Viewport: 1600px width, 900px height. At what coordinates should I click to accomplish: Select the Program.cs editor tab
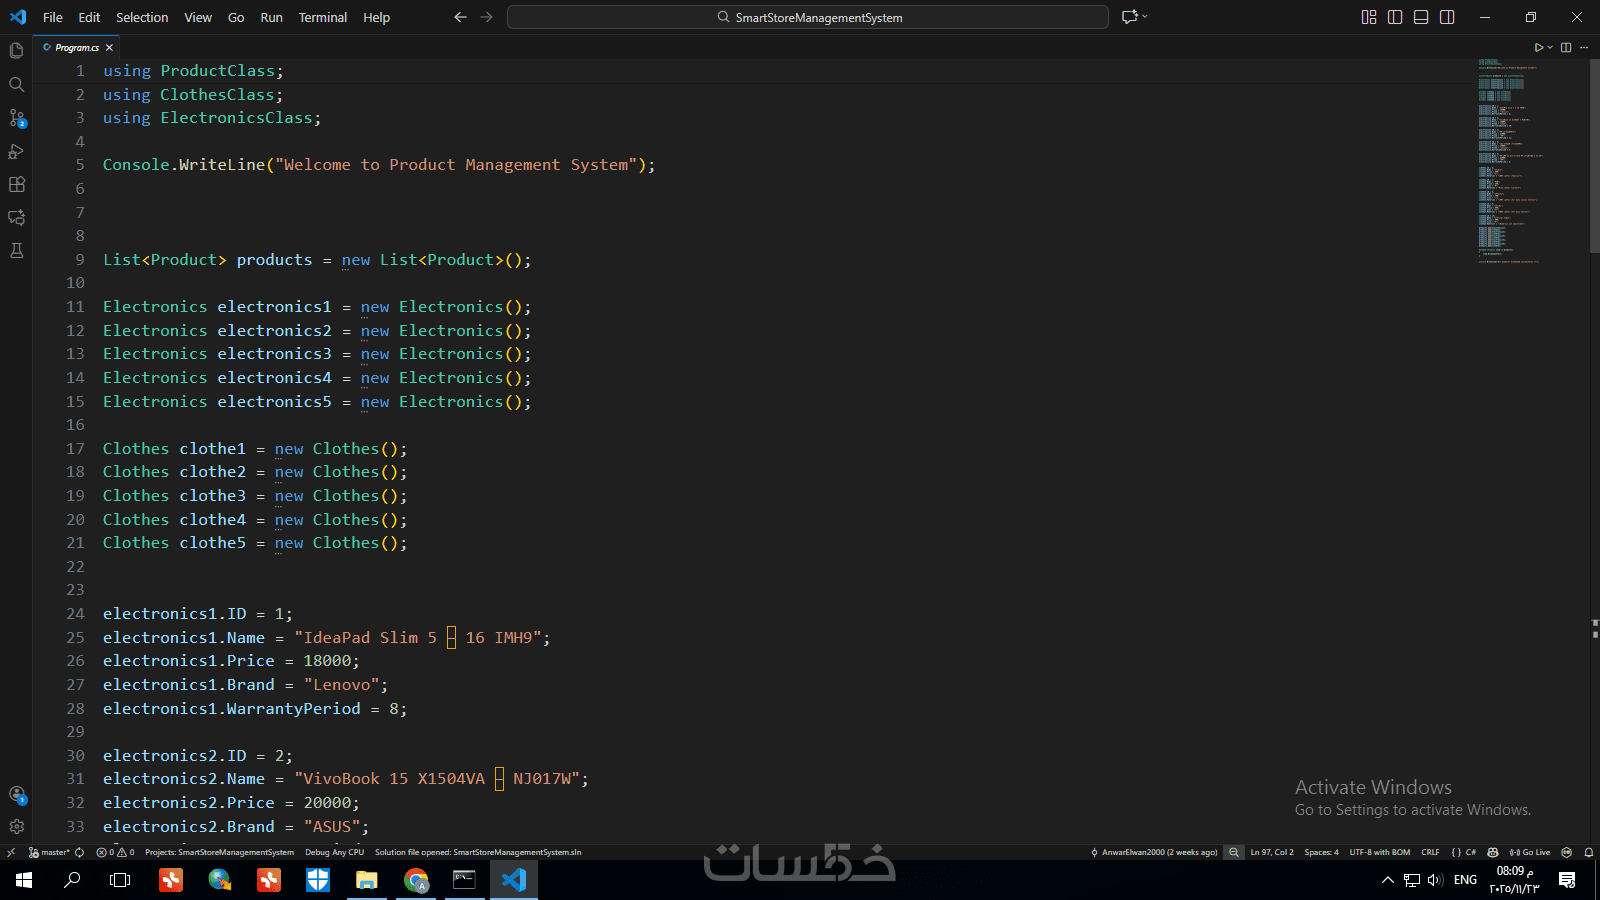pyautogui.click(x=76, y=47)
